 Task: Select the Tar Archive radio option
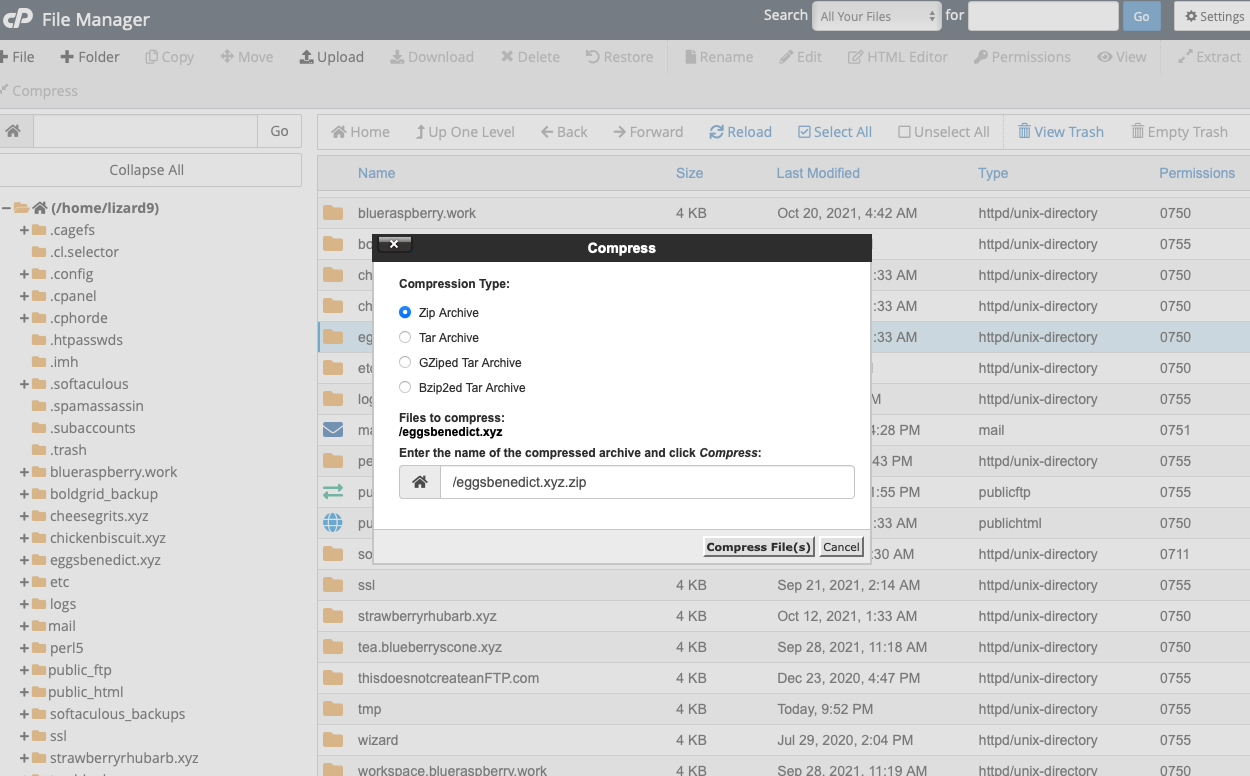coord(405,338)
